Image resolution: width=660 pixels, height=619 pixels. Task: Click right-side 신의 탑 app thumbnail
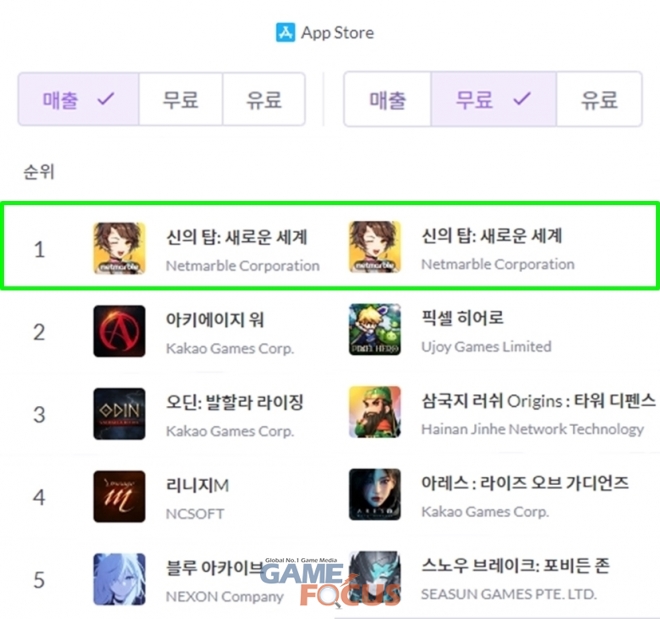375,247
